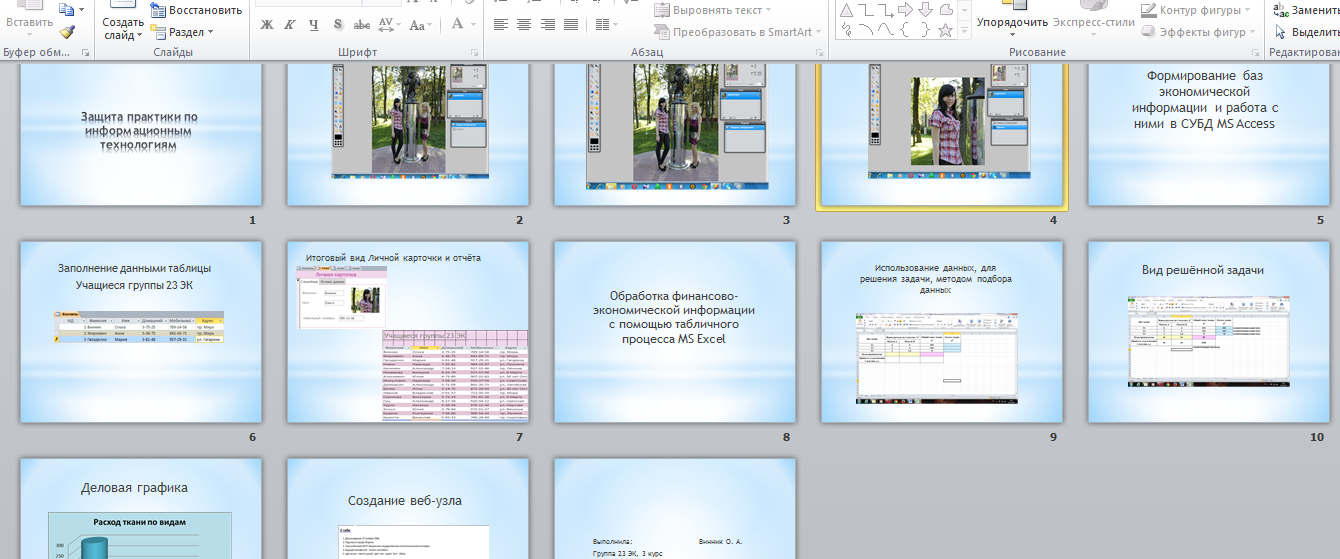Viewport: 1340px width, 559px height.
Task: Center the text alignment
Action: (x=524, y=24)
